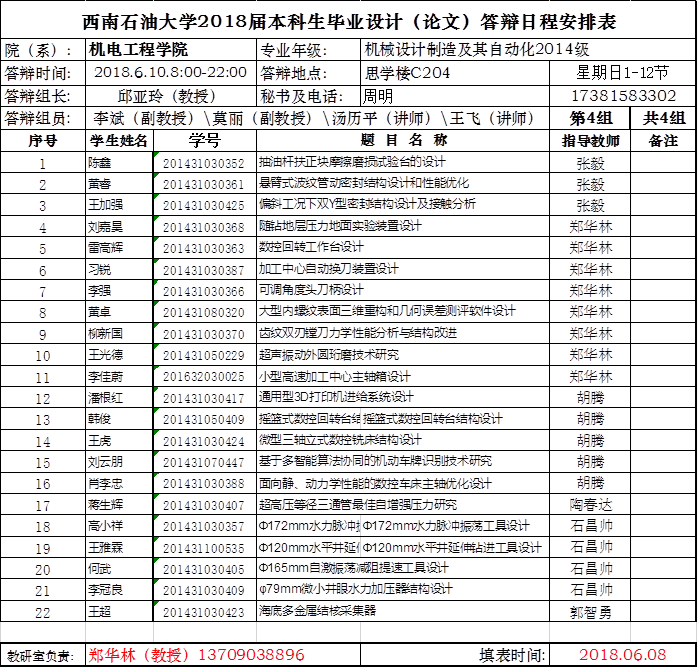Click the red 郑华林 (教授) contact cell

click(x=196, y=654)
